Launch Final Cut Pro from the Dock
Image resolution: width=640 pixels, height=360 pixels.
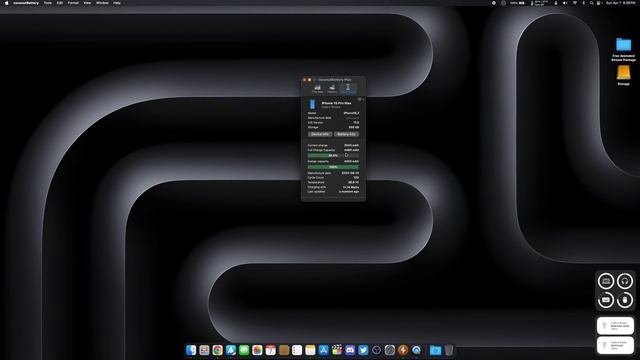pyautogui.click(x=337, y=350)
